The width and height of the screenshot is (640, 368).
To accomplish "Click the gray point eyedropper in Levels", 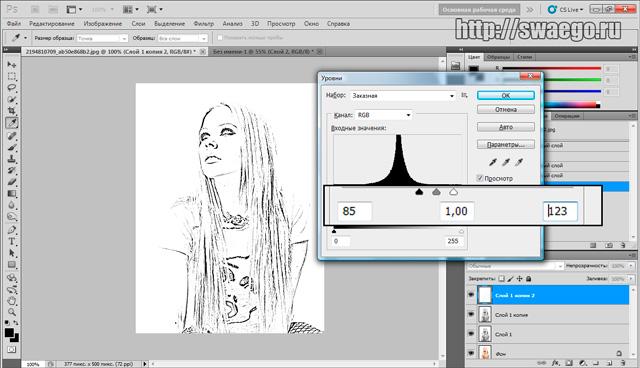I will [x=506, y=162].
